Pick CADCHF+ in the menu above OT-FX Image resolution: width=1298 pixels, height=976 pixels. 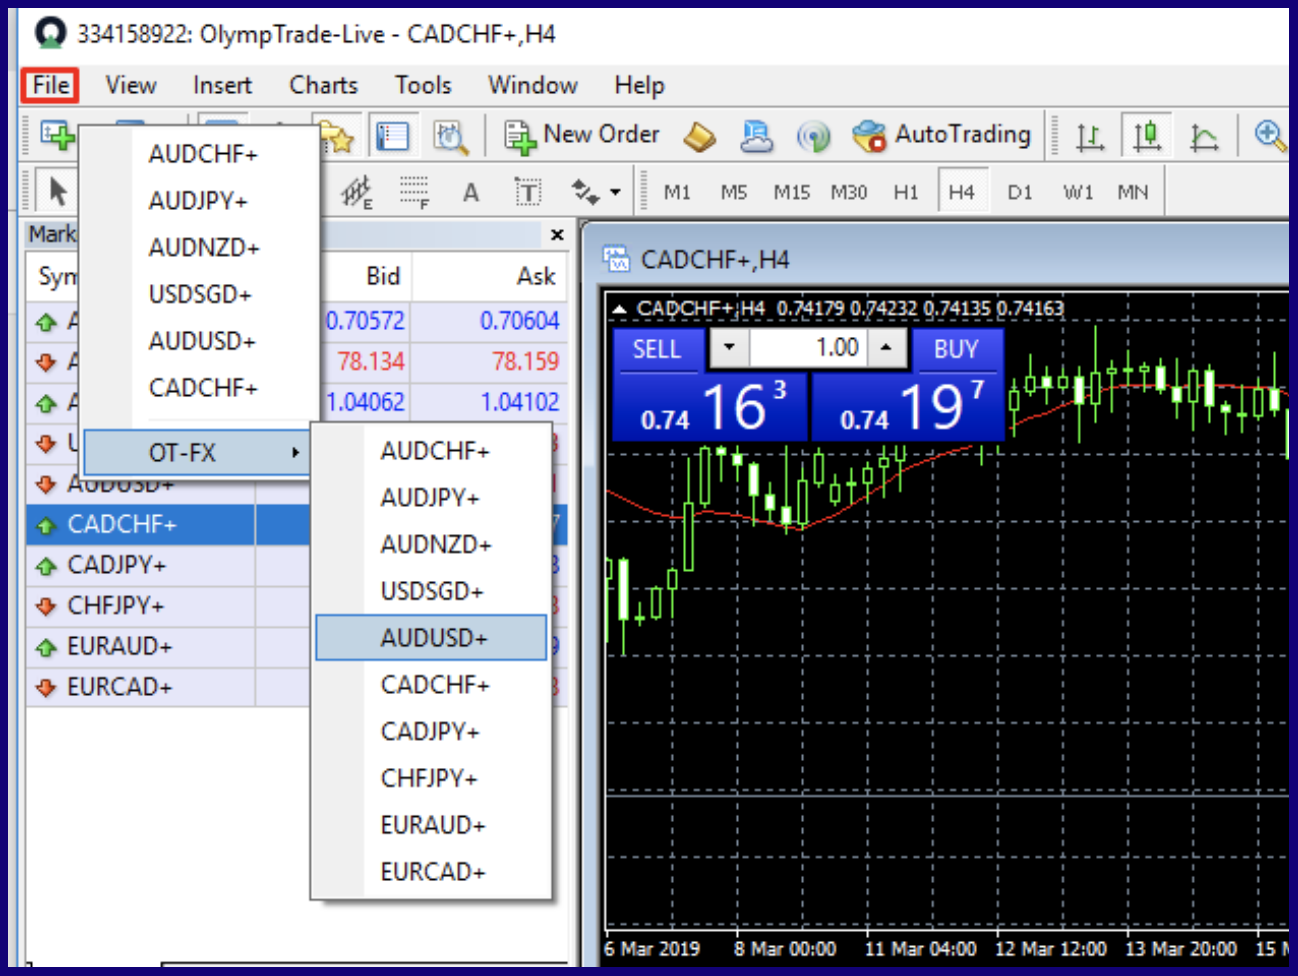tap(200, 387)
